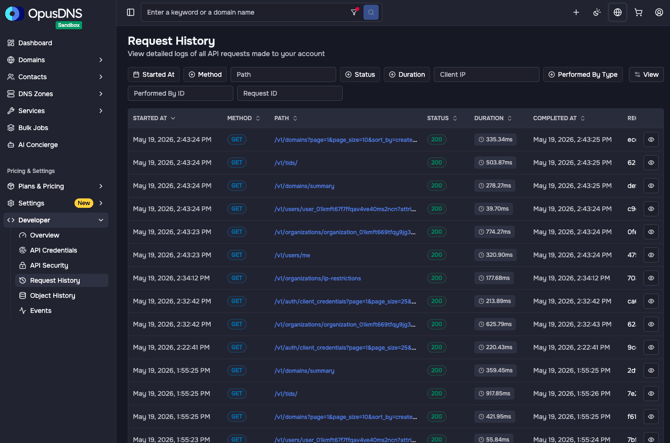View details of the 625.79ms request

click(651, 324)
